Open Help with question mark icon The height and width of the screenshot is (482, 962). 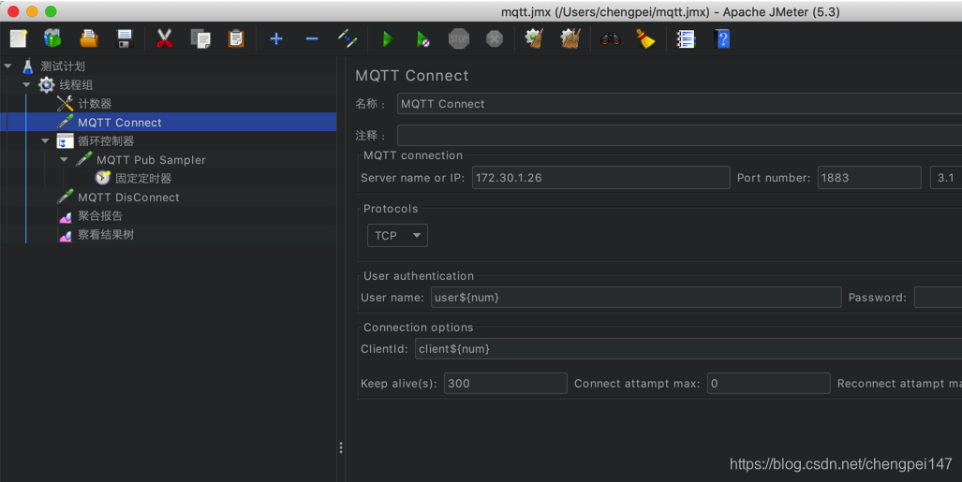point(723,39)
